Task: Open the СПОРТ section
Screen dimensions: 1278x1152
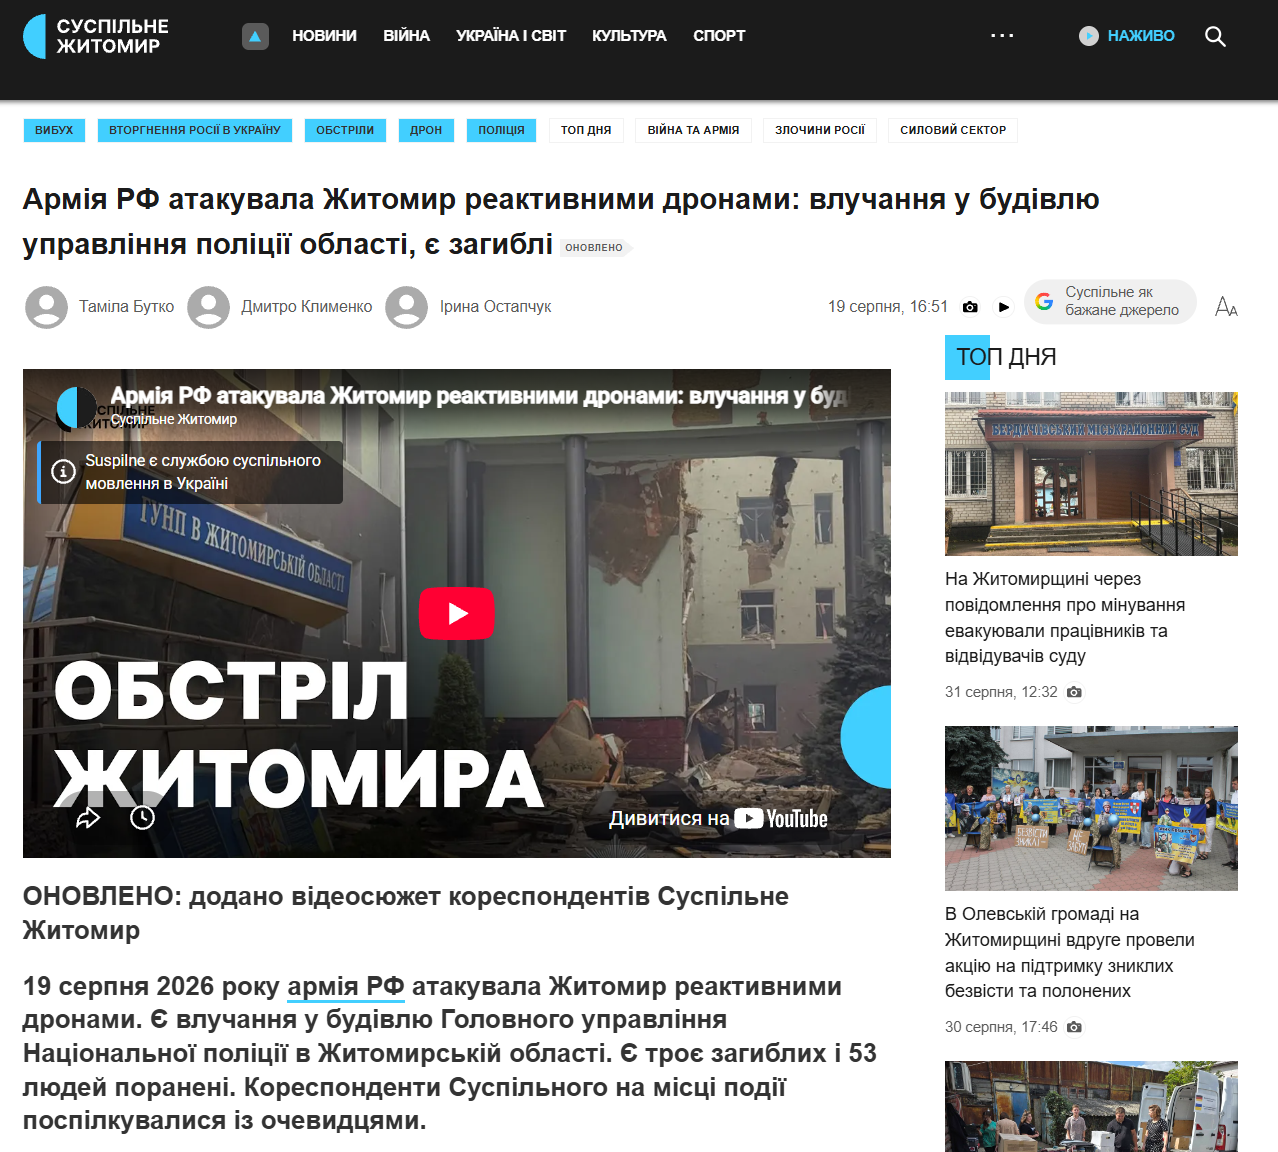Action: pyautogui.click(x=719, y=36)
